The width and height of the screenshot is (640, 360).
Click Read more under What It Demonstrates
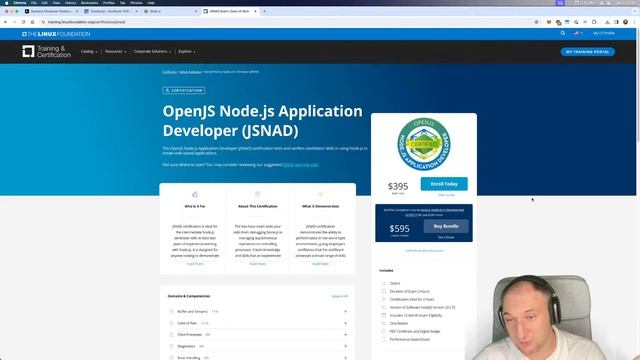click(x=320, y=264)
